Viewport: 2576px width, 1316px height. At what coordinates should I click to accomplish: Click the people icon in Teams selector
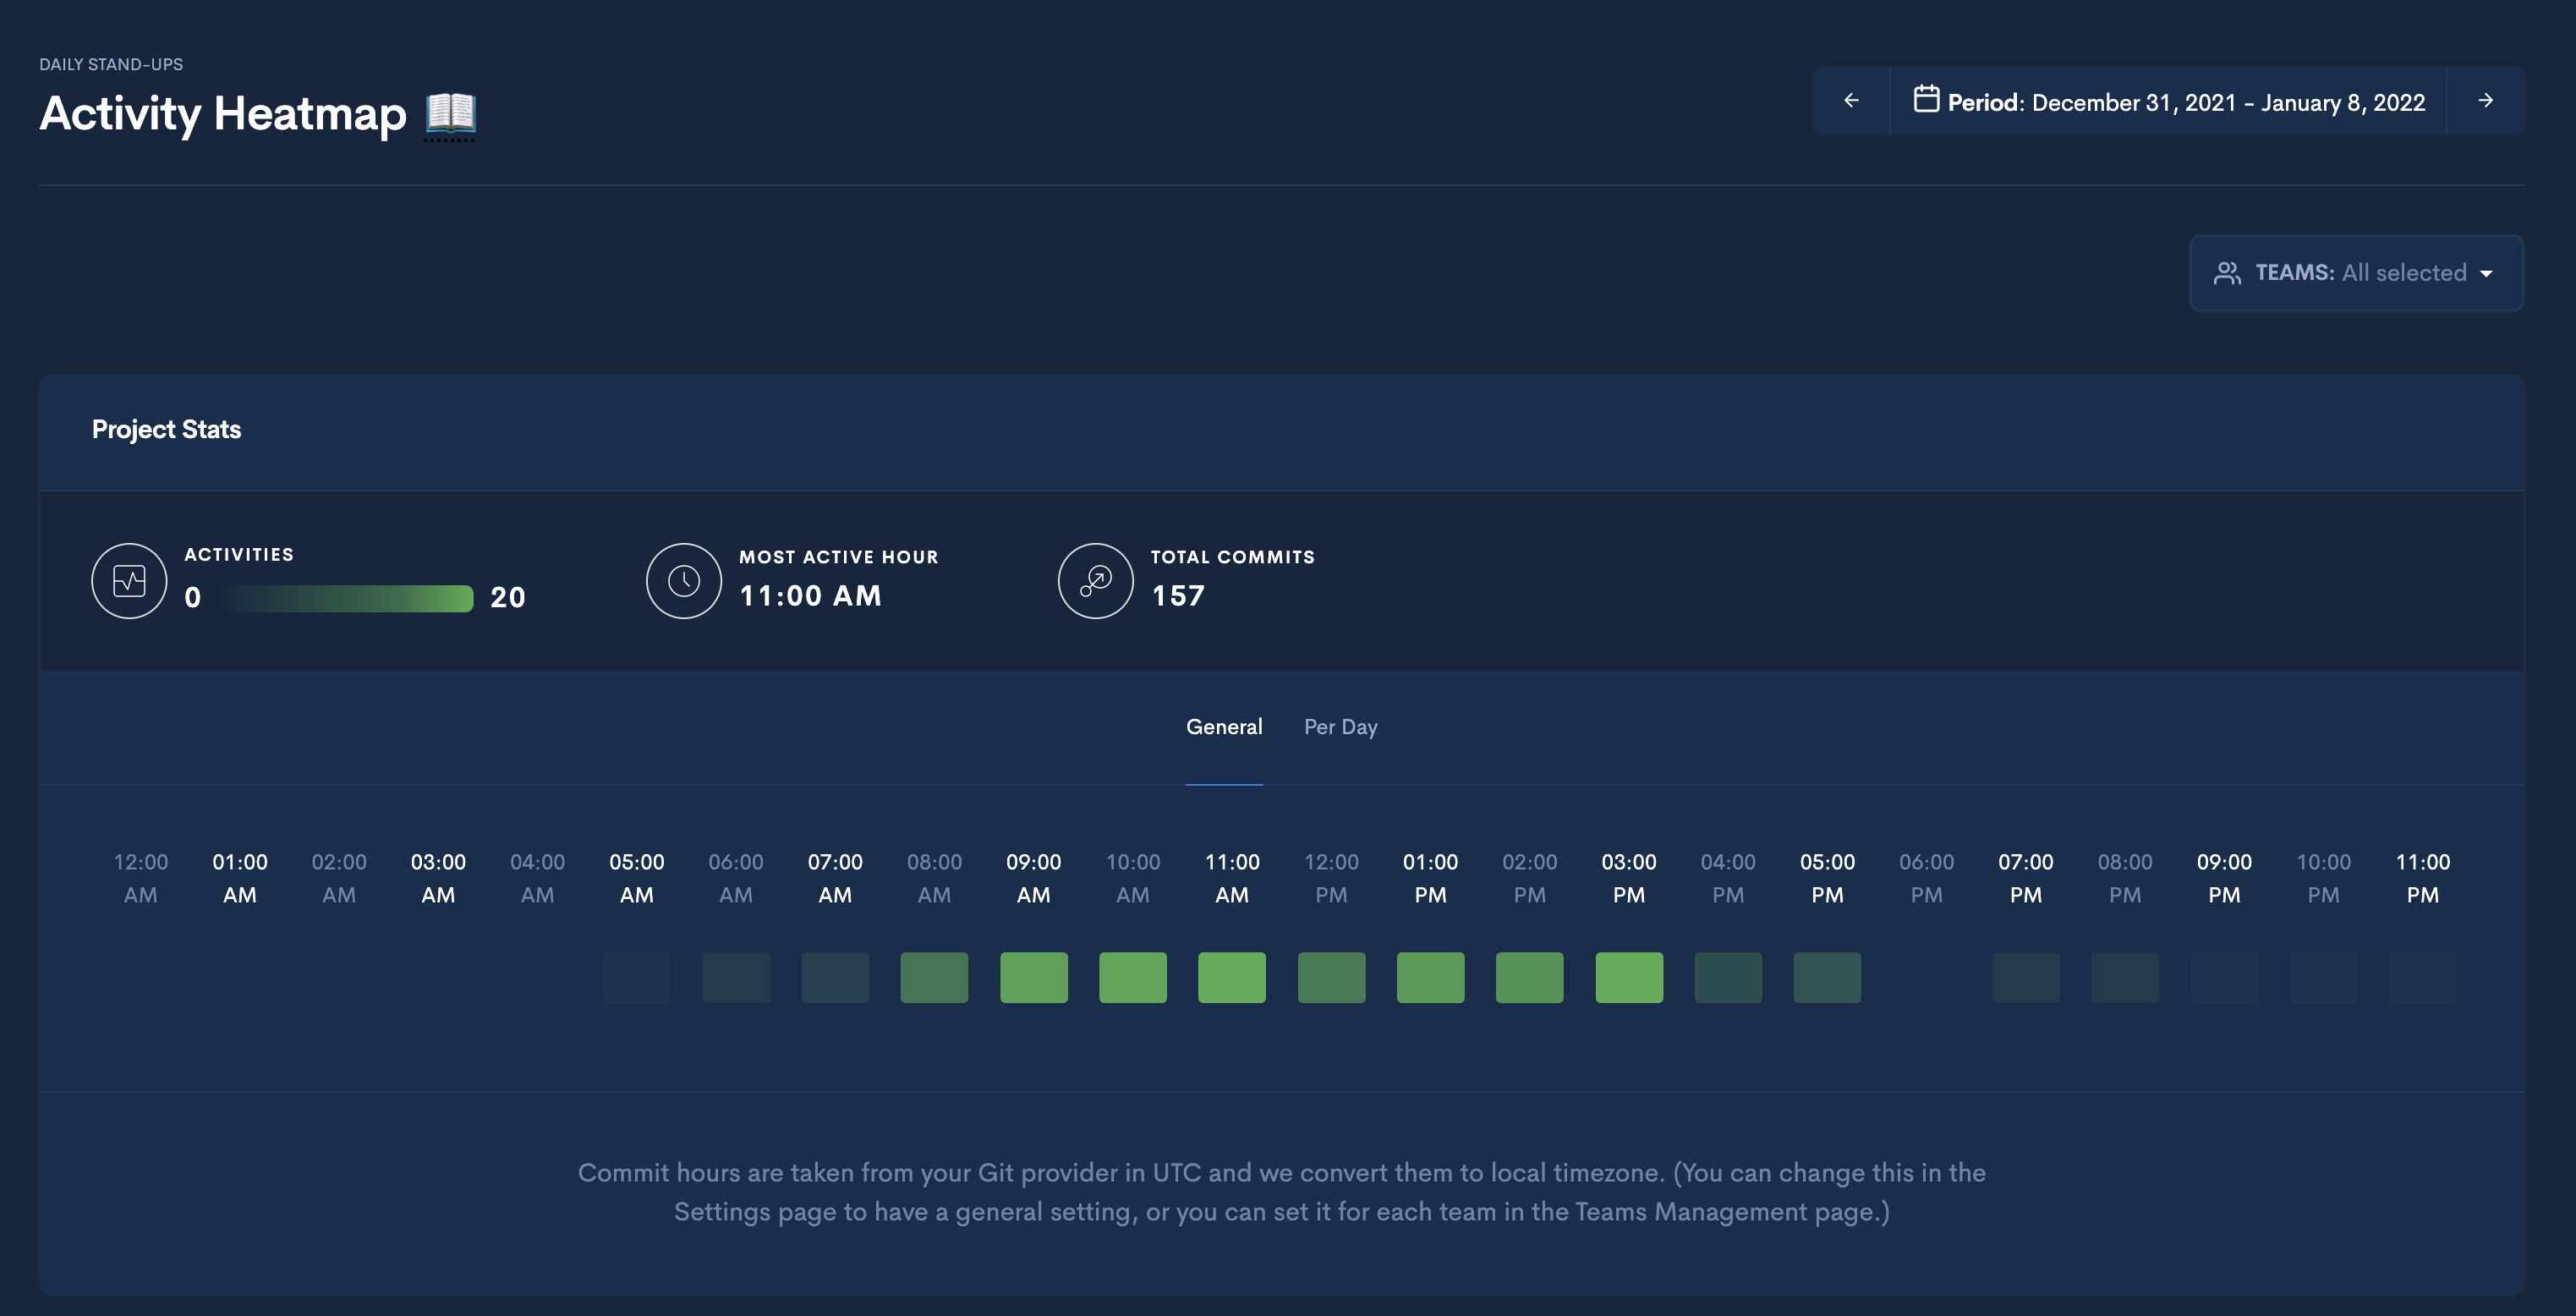pyautogui.click(x=2227, y=273)
